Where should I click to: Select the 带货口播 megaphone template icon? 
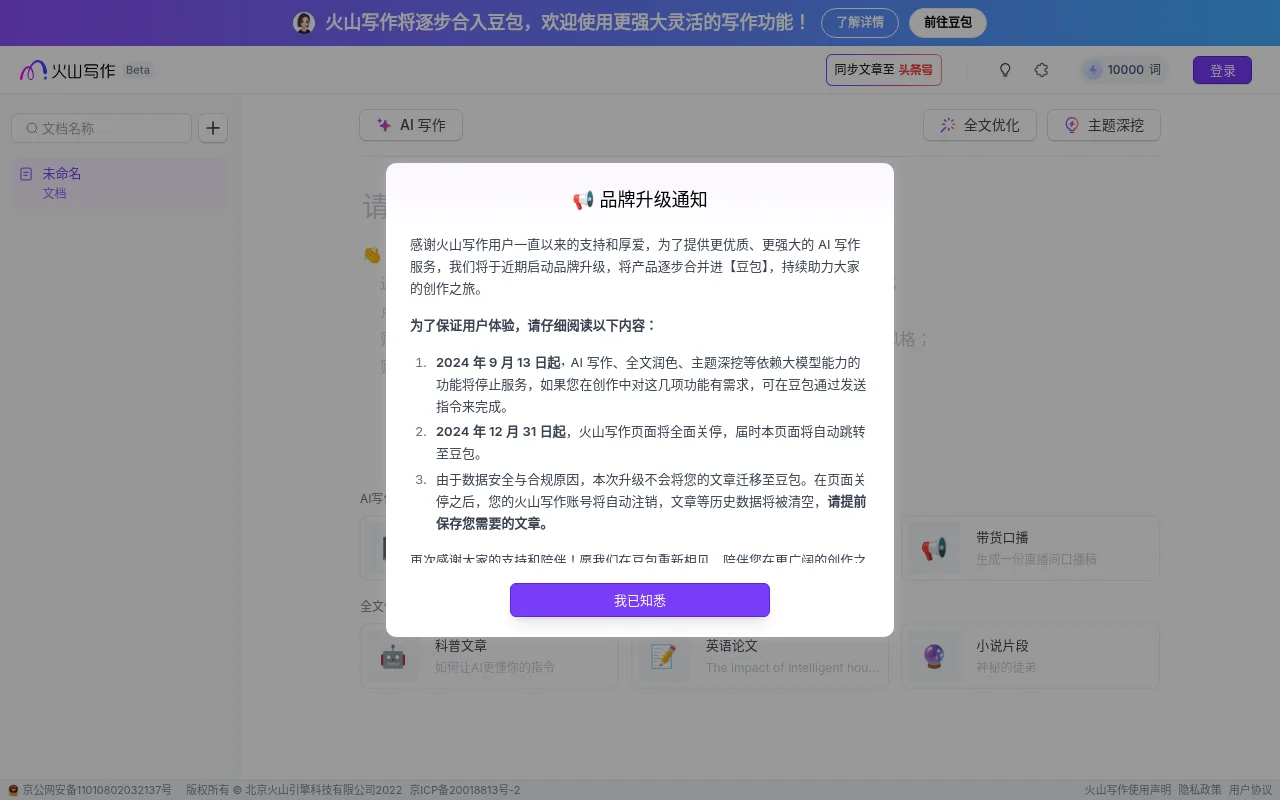click(933, 549)
